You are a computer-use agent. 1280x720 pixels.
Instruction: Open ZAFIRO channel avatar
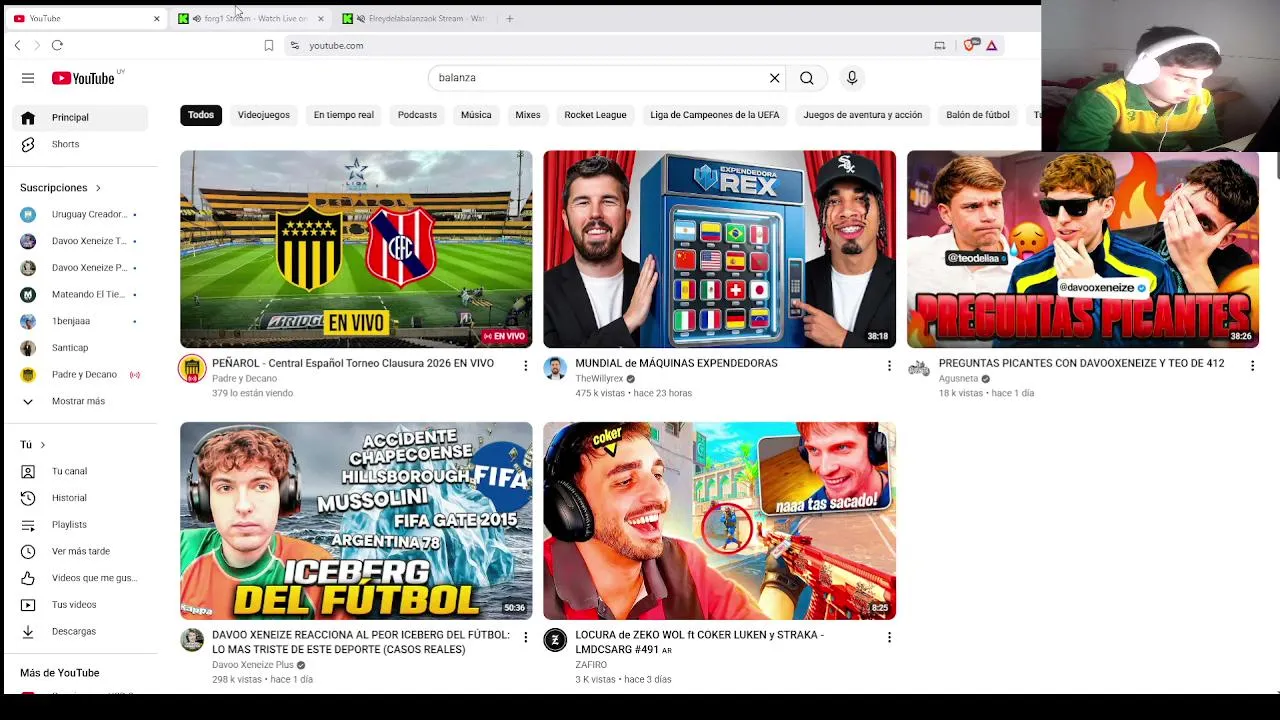coord(555,640)
